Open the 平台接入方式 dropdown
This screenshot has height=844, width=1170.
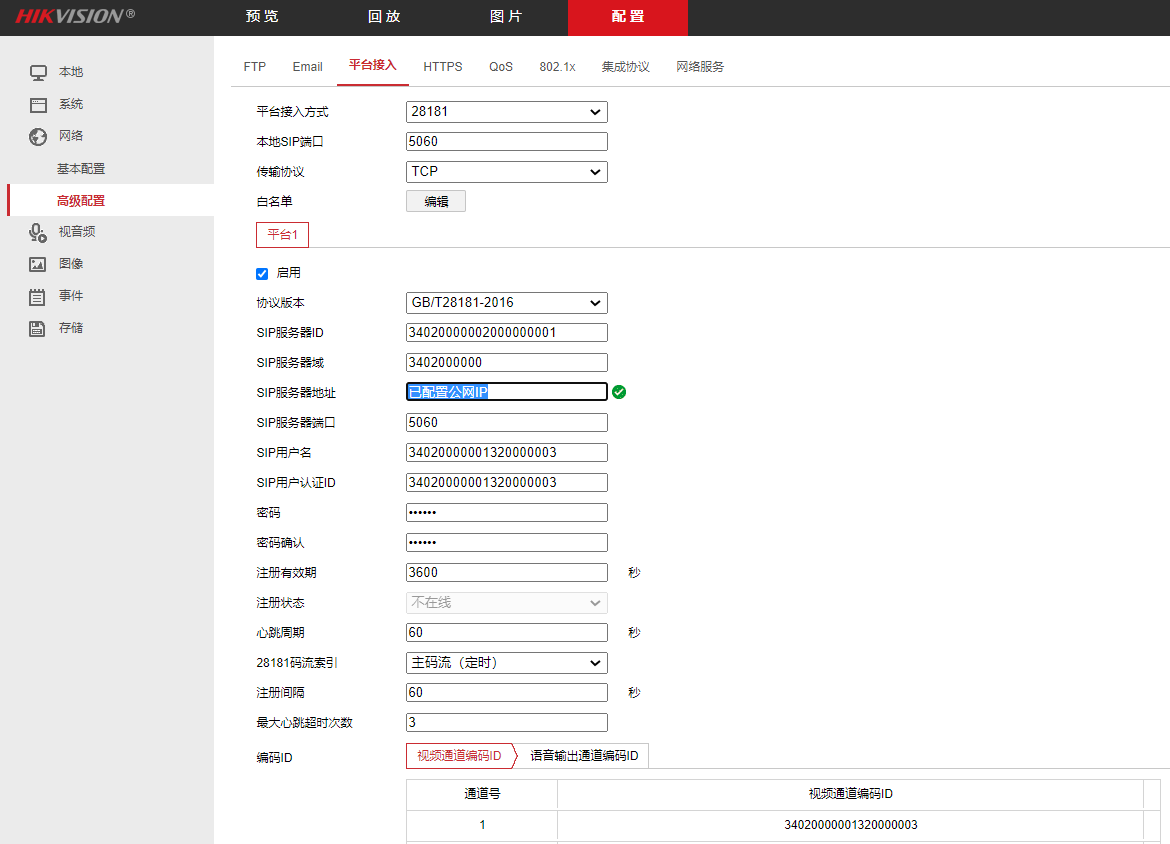(x=506, y=111)
